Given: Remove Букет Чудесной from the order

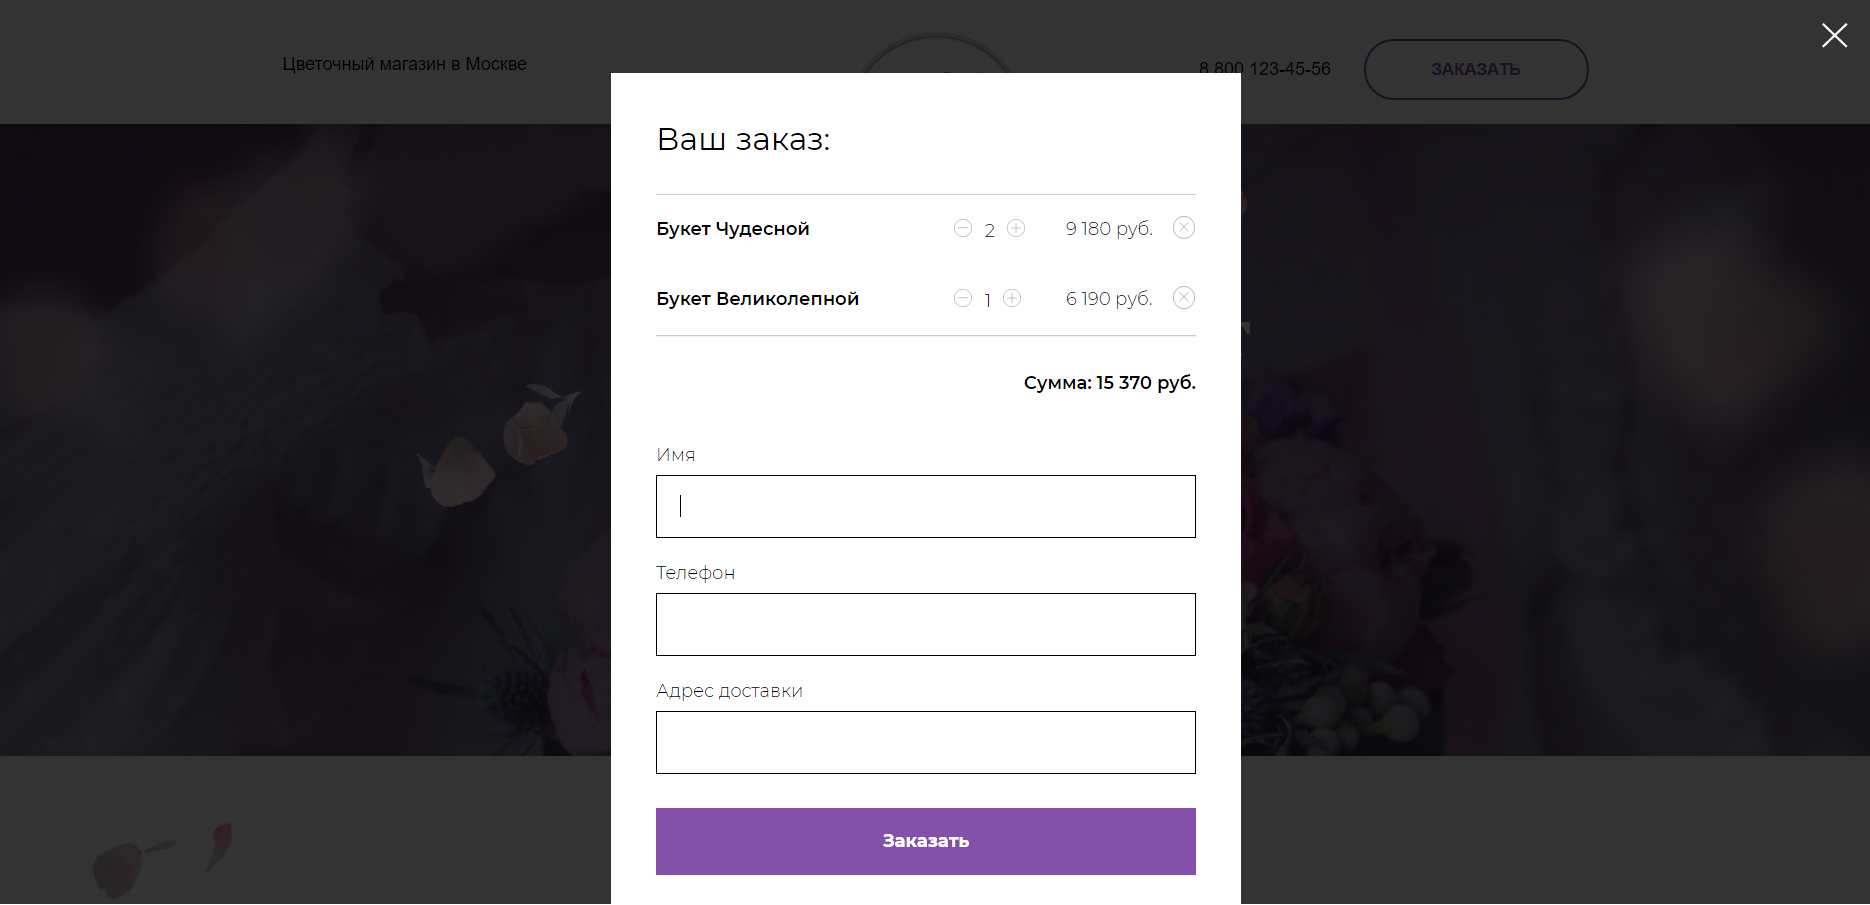Looking at the screenshot, I should (1184, 228).
